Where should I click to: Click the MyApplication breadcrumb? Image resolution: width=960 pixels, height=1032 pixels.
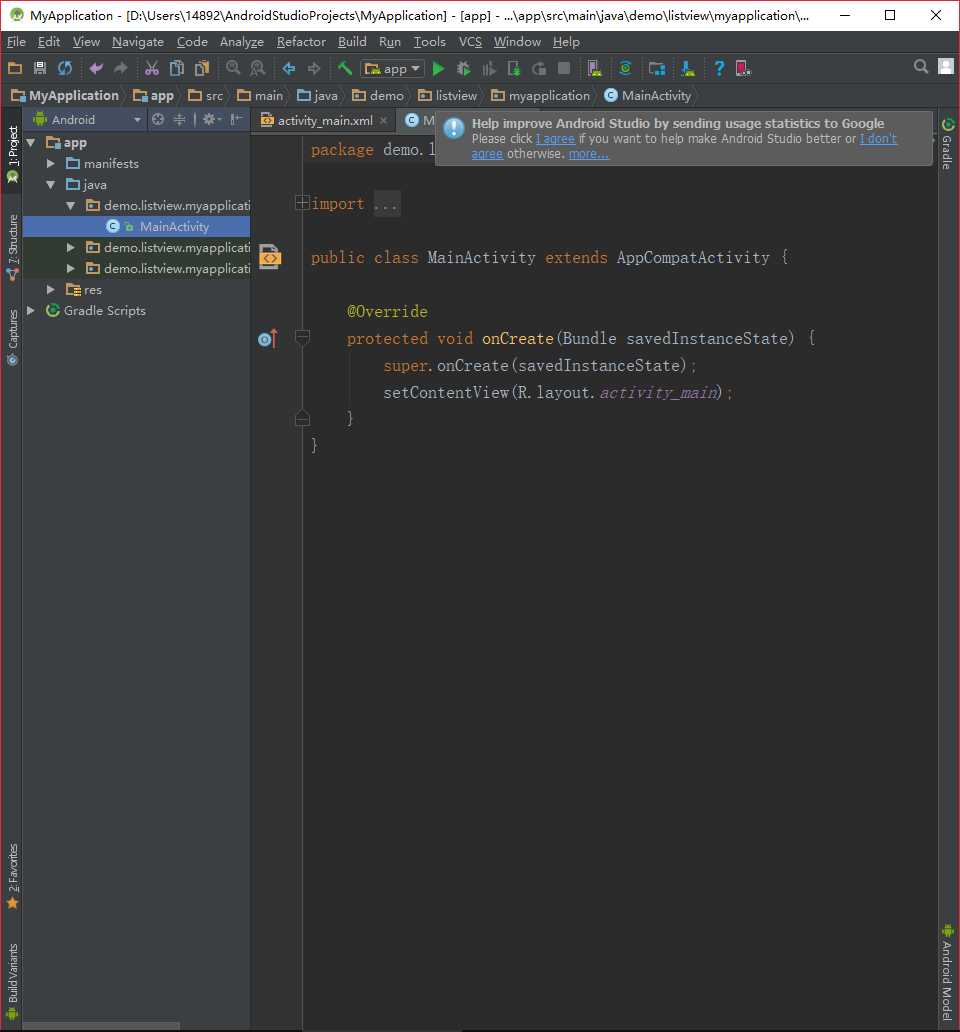[x=65, y=96]
